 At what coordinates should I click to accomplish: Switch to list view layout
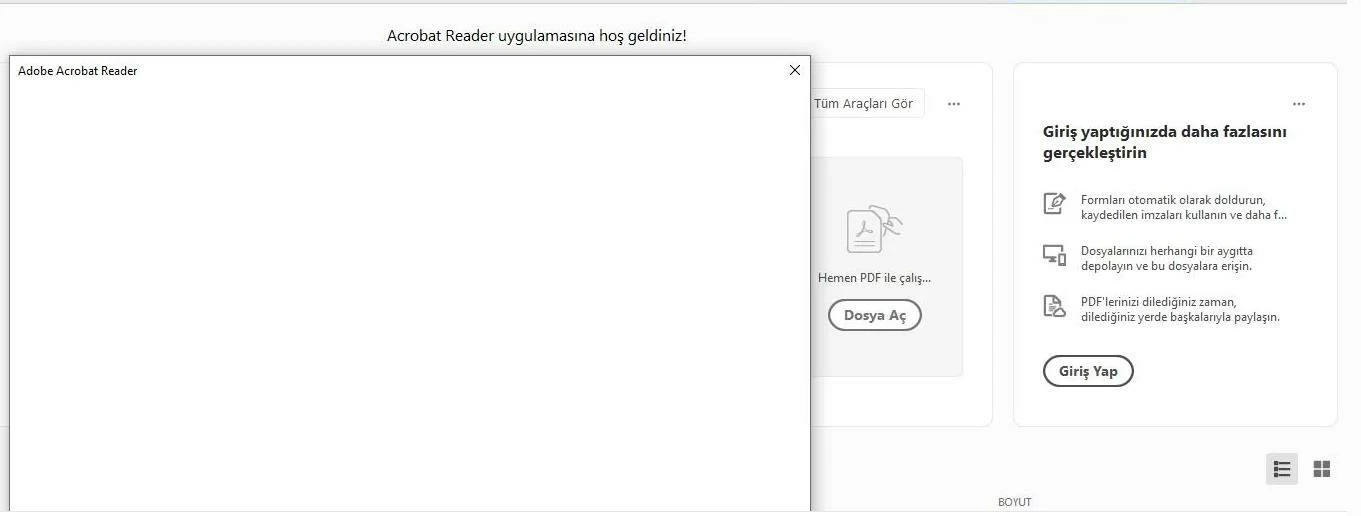(1282, 469)
